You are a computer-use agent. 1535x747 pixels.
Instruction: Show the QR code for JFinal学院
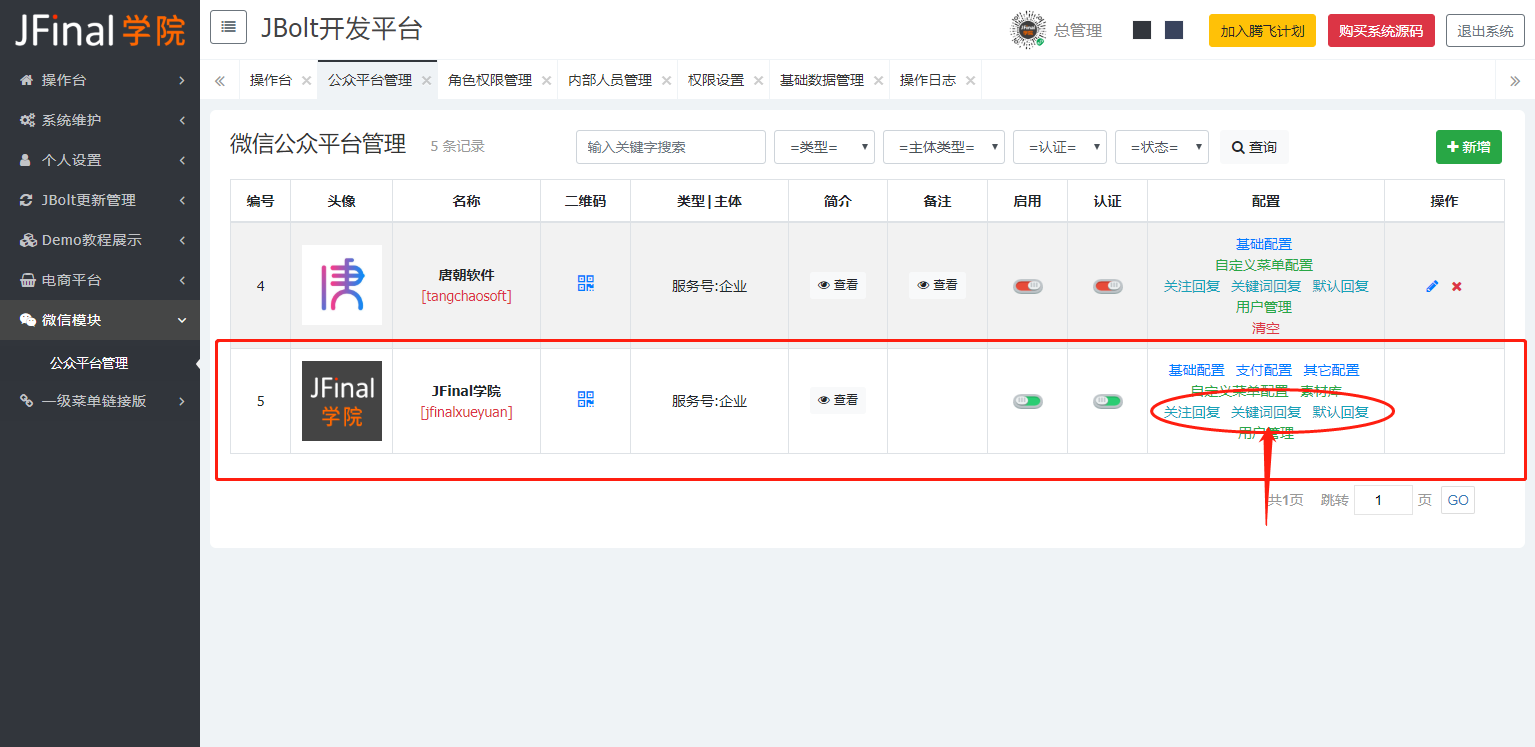tap(586, 399)
